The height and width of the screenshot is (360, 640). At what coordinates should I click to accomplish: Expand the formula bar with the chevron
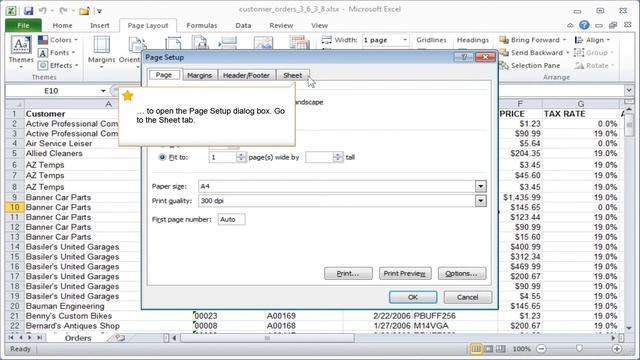pyautogui.click(x=629, y=91)
